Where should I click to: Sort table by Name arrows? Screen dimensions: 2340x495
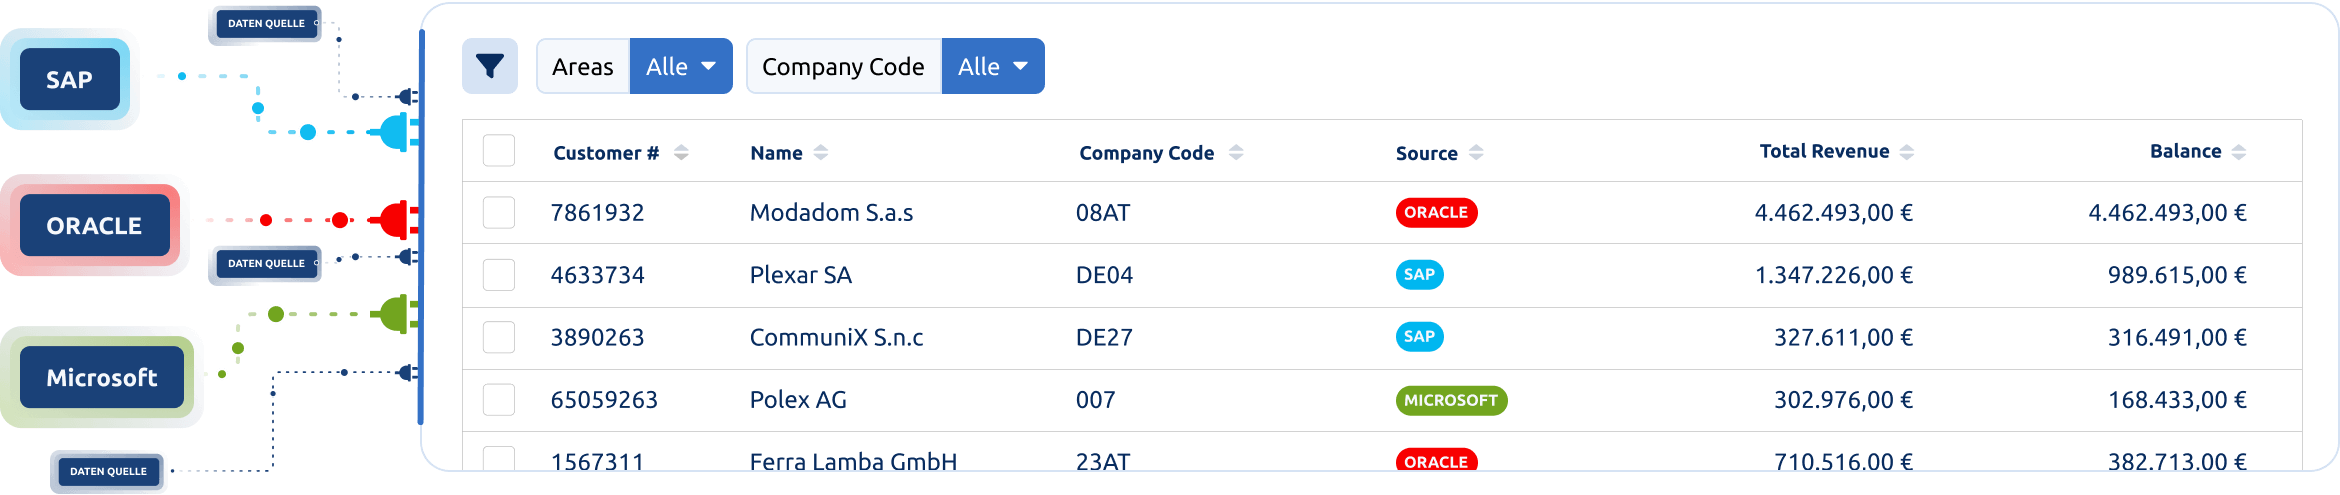click(821, 153)
